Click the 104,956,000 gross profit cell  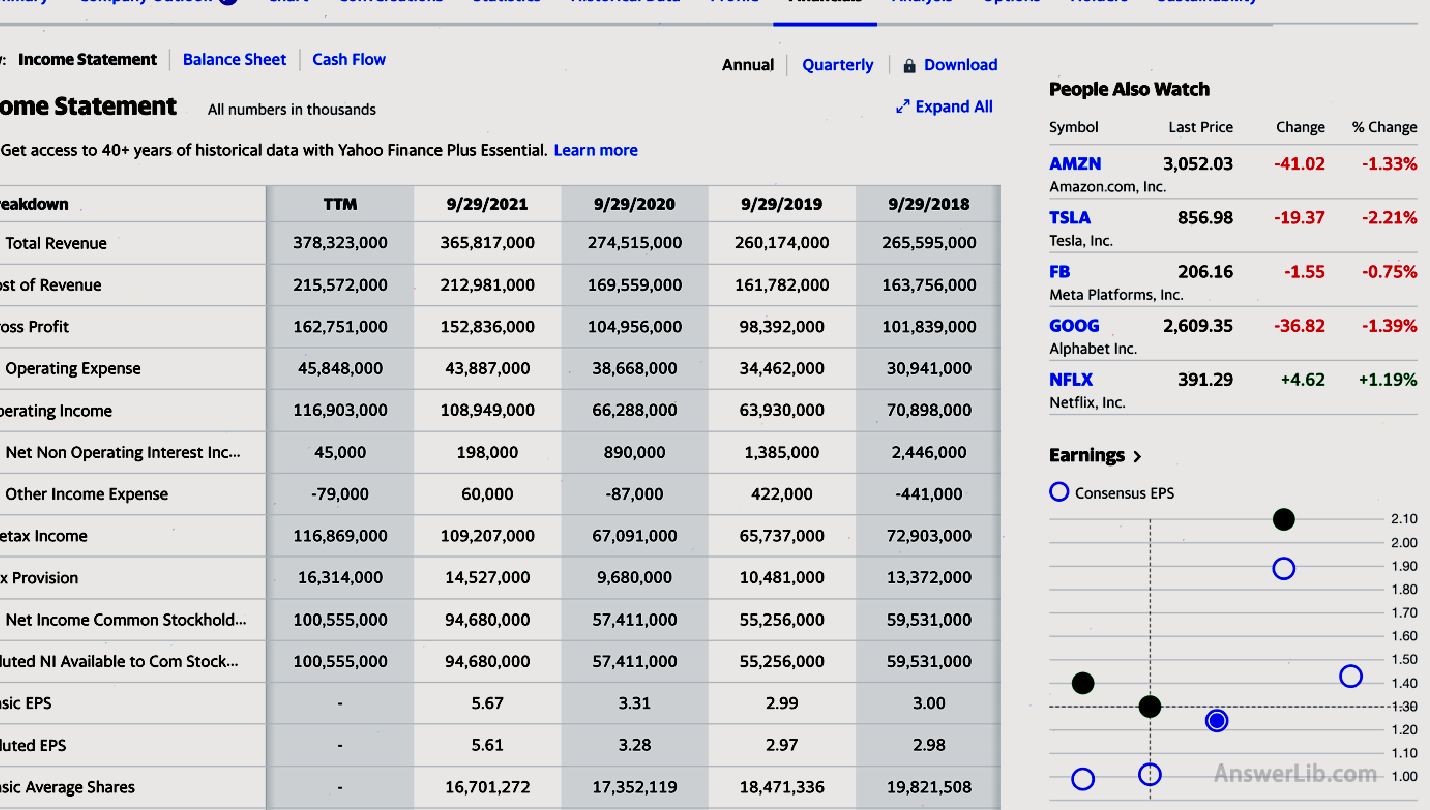point(634,327)
